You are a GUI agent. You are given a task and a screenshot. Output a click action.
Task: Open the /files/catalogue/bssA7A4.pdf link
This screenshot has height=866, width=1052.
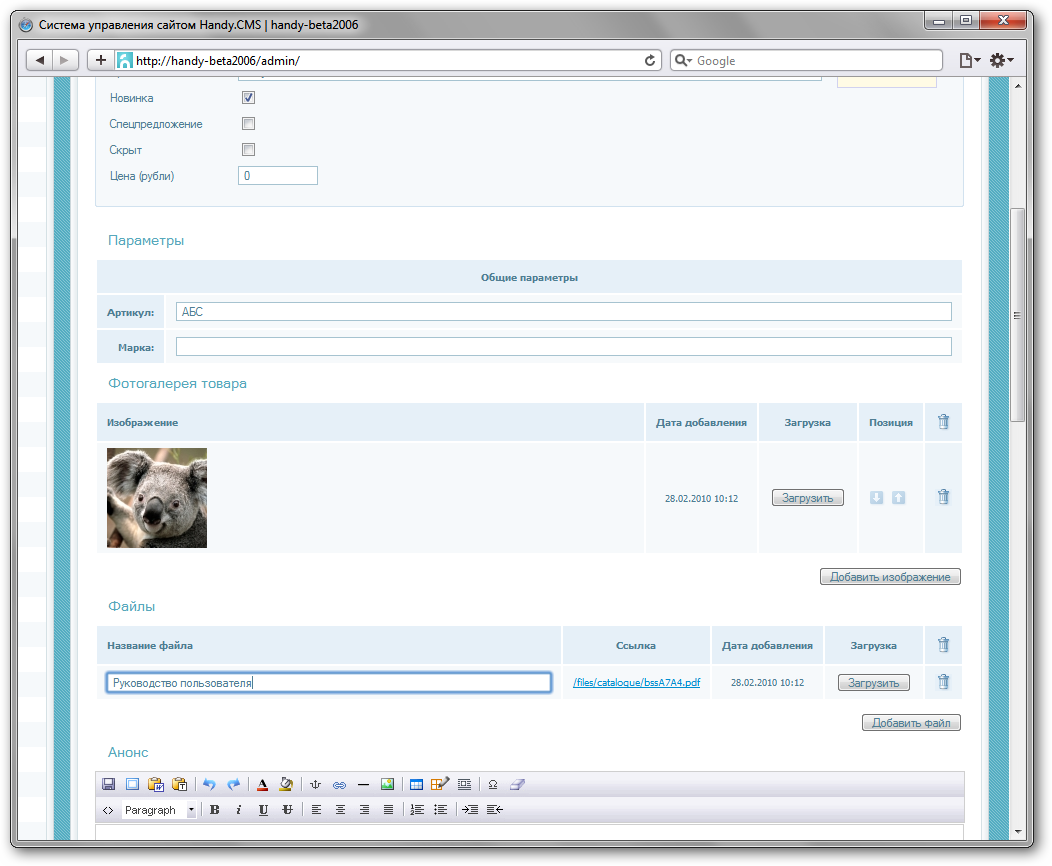click(x=636, y=683)
